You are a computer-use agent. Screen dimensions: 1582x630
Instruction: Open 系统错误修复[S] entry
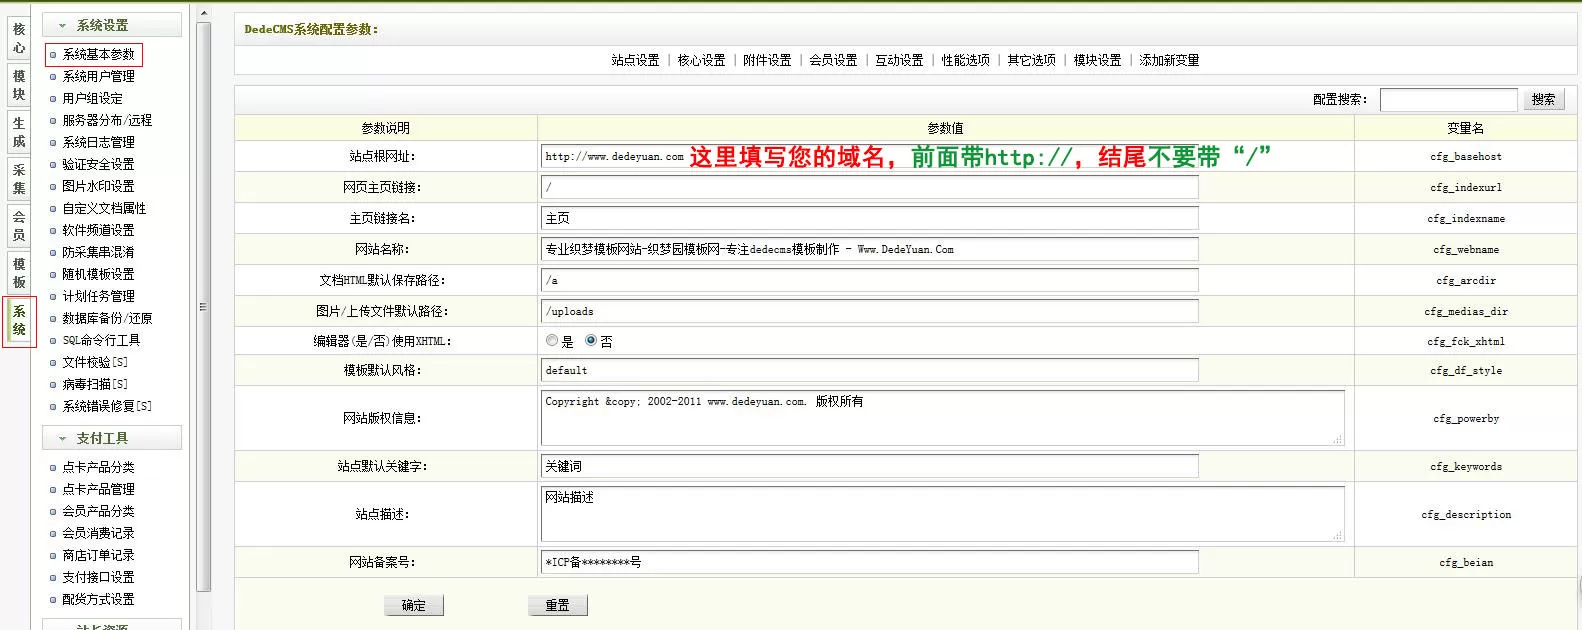pyautogui.click(x=107, y=406)
